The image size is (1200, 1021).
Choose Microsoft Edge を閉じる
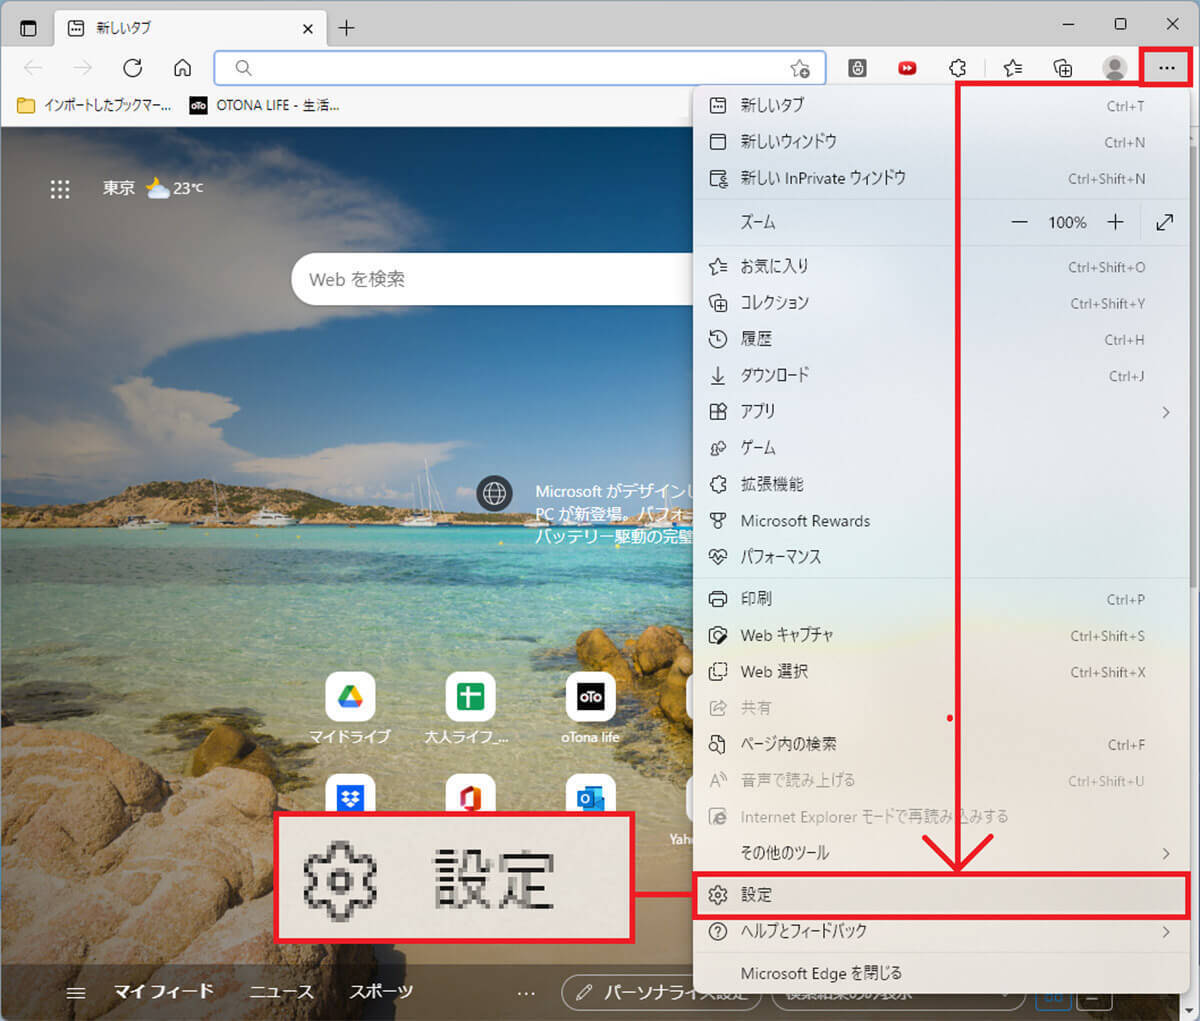pyautogui.click(x=941, y=973)
